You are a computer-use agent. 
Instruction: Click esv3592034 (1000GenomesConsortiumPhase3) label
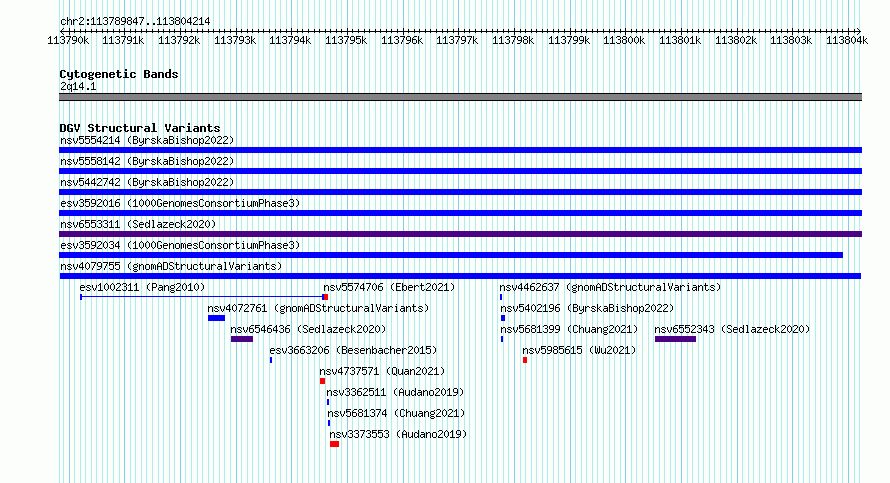pos(180,245)
